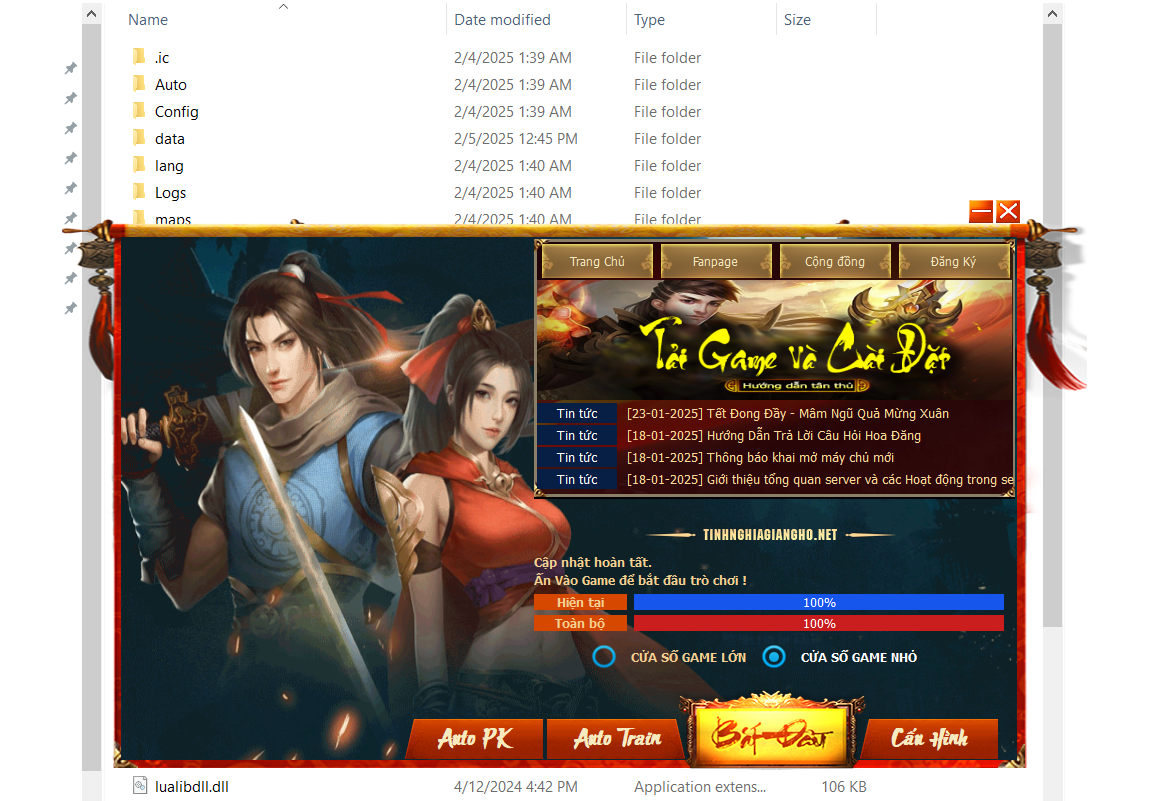Click the 'TINHNGHIAGIANGHO.NET' site label
This screenshot has width=1164, height=801.
[x=770, y=534]
